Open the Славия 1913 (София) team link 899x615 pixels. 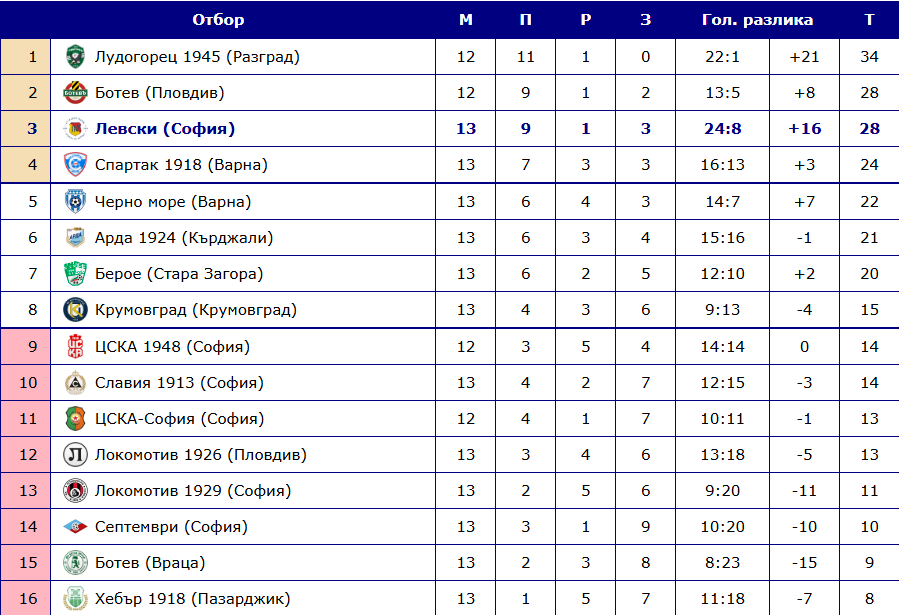click(179, 383)
